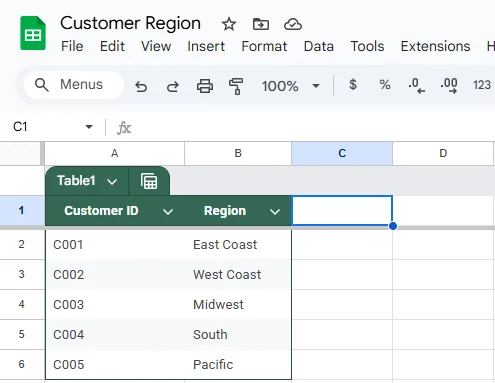This screenshot has height=383, width=495.
Task: Select cell containing C003
Action: click(115, 305)
